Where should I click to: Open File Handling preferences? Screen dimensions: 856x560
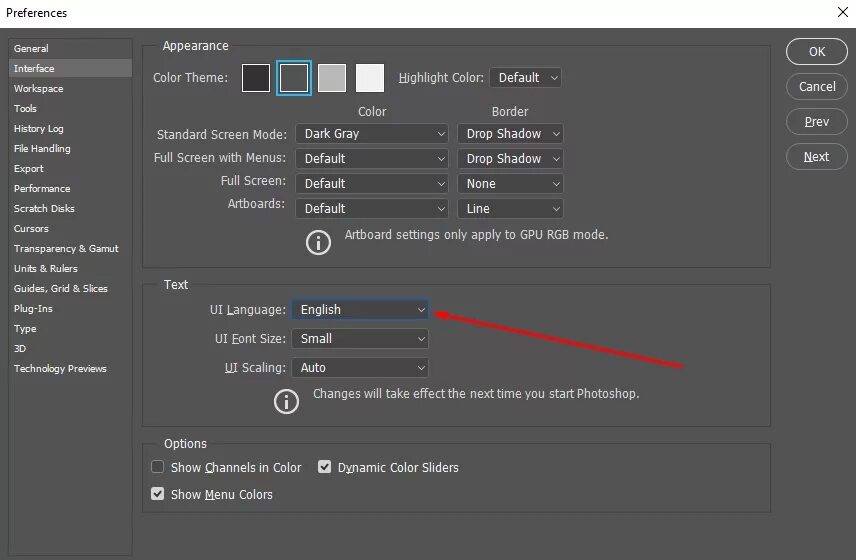[70, 148]
